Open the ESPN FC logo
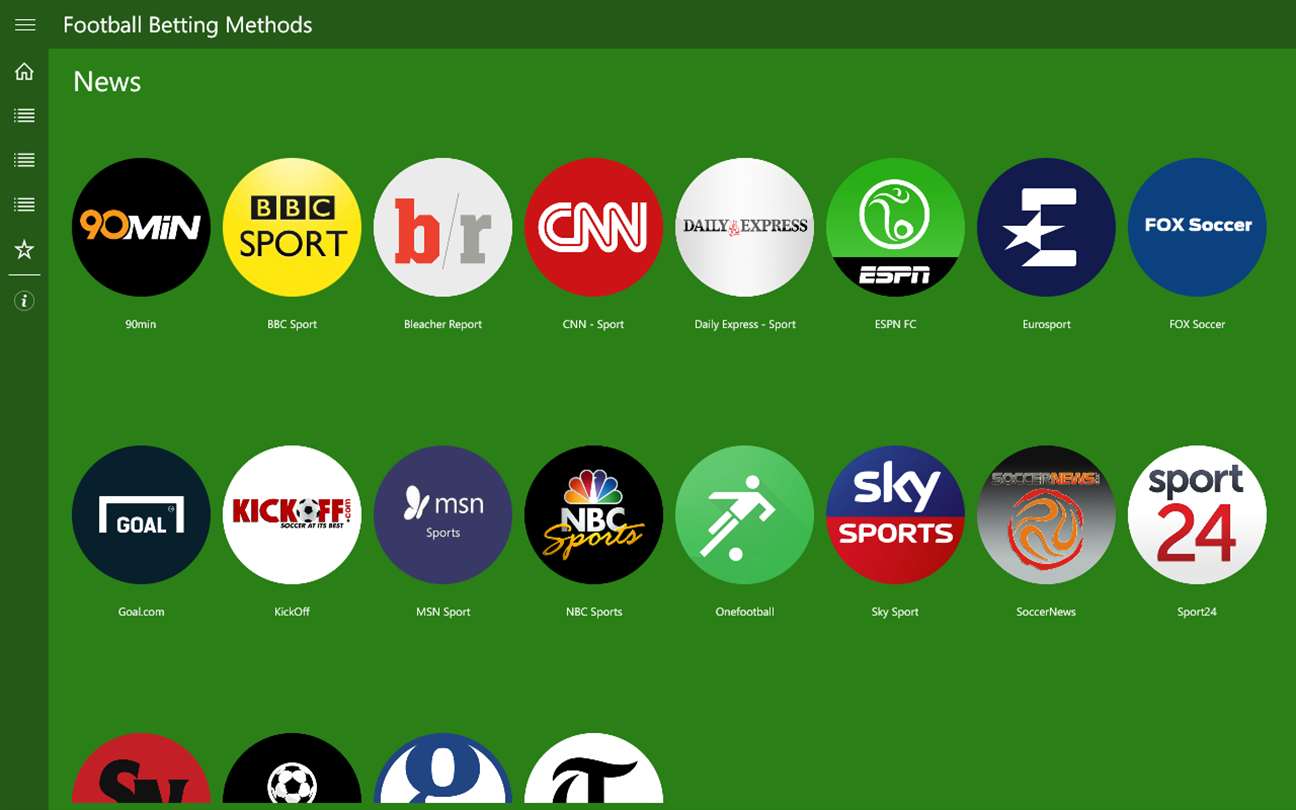The width and height of the screenshot is (1296, 810). tap(896, 227)
